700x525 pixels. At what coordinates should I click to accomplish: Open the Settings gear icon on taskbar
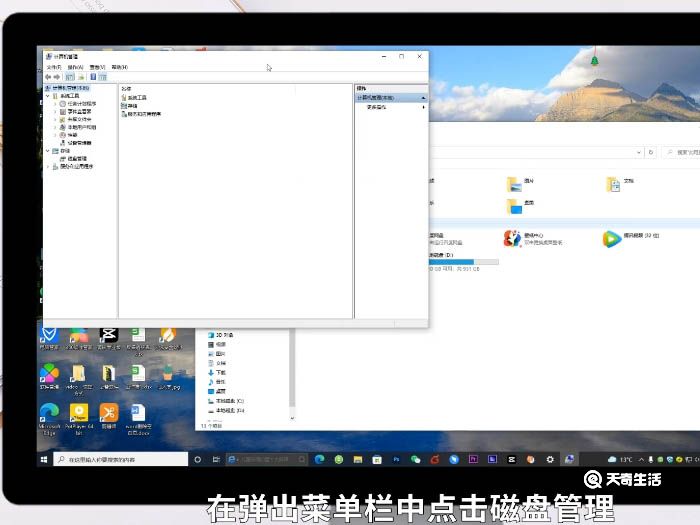tap(548, 459)
